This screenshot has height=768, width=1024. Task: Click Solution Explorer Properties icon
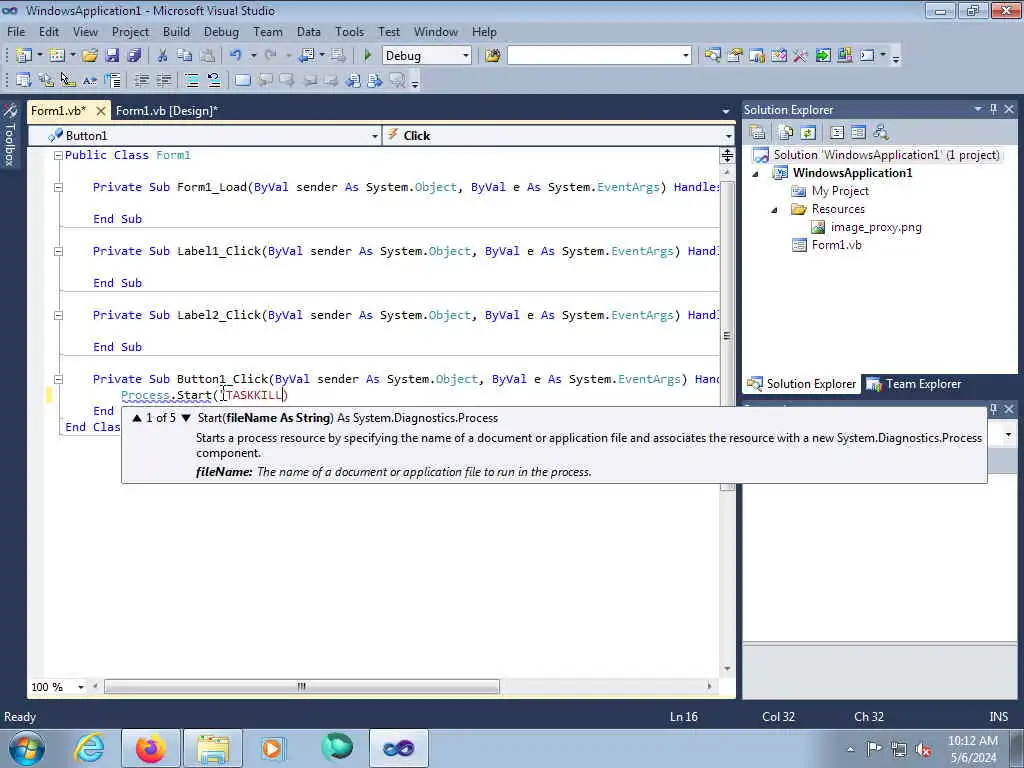(758, 133)
